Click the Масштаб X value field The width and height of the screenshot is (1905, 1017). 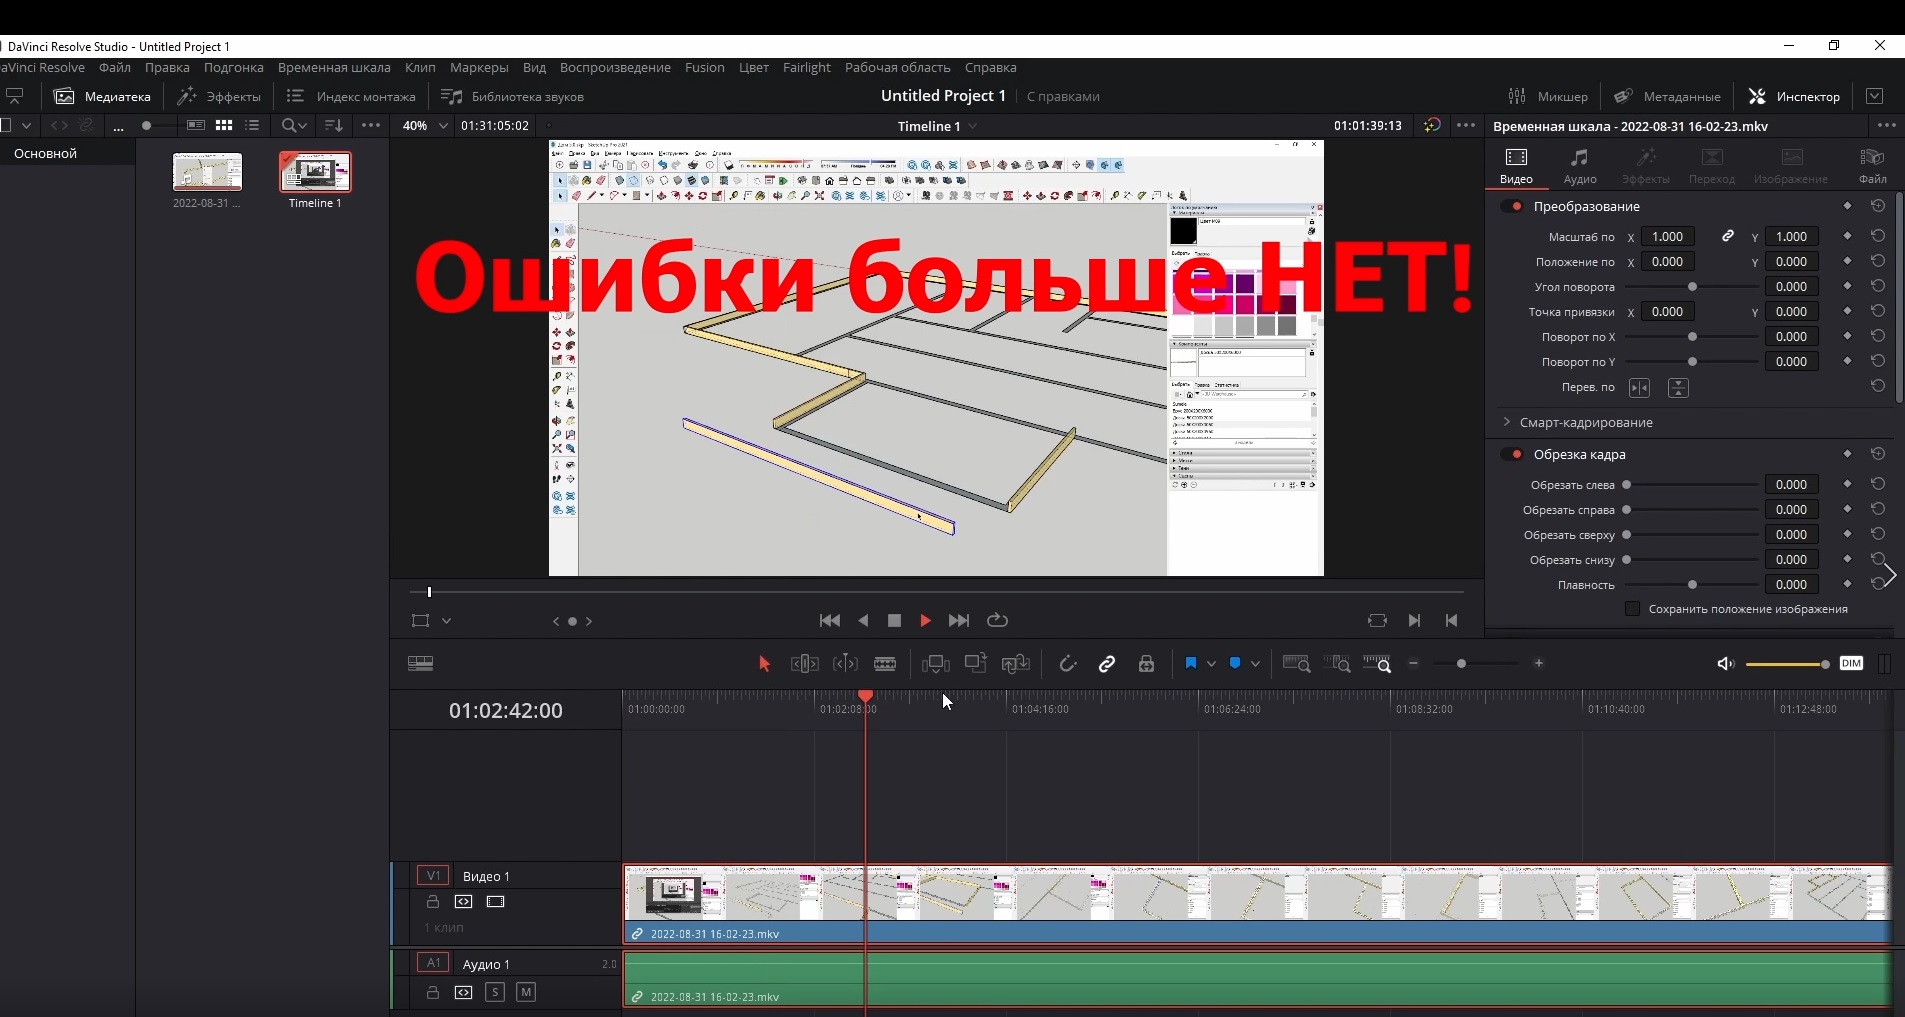click(1667, 237)
